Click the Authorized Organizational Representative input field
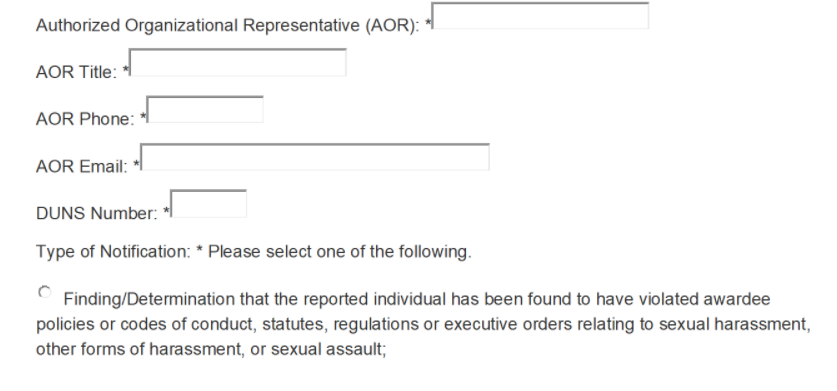The height and width of the screenshot is (391, 837). (540, 15)
